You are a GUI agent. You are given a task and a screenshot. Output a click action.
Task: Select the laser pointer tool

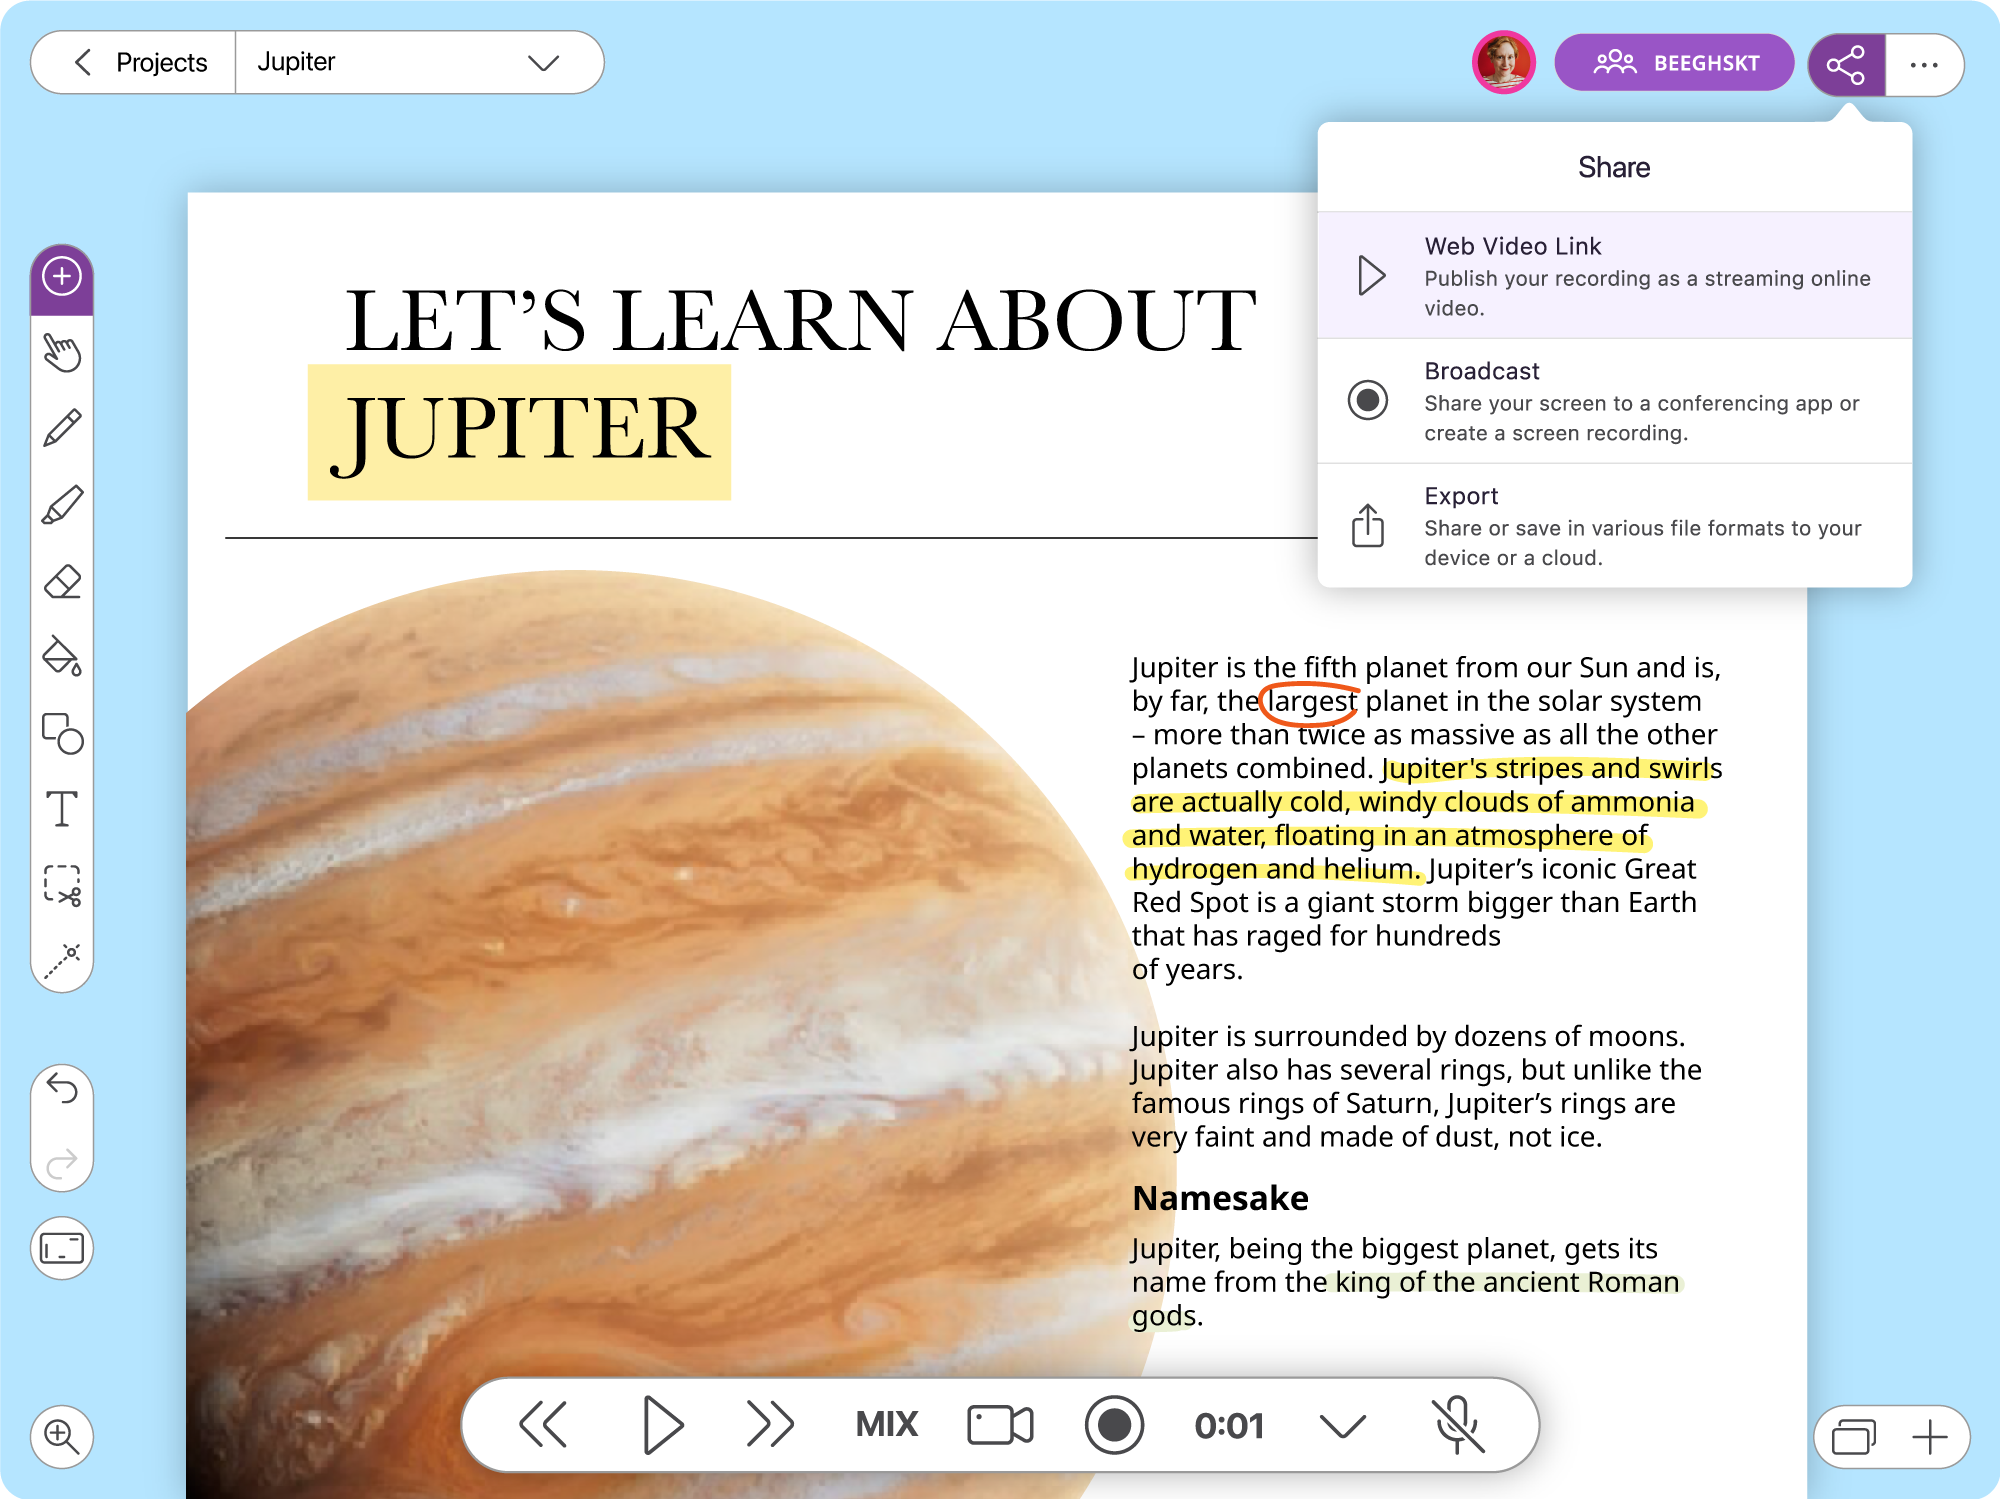coord(62,960)
